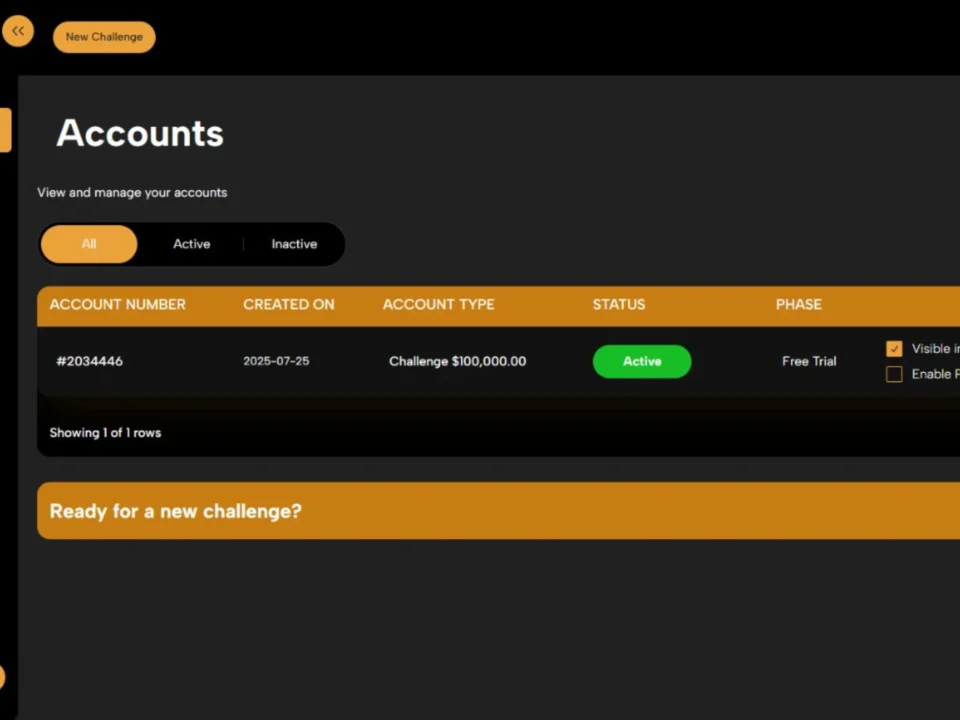Click the PHASE column header
This screenshot has height=720, width=960.
pyautogui.click(x=798, y=304)
